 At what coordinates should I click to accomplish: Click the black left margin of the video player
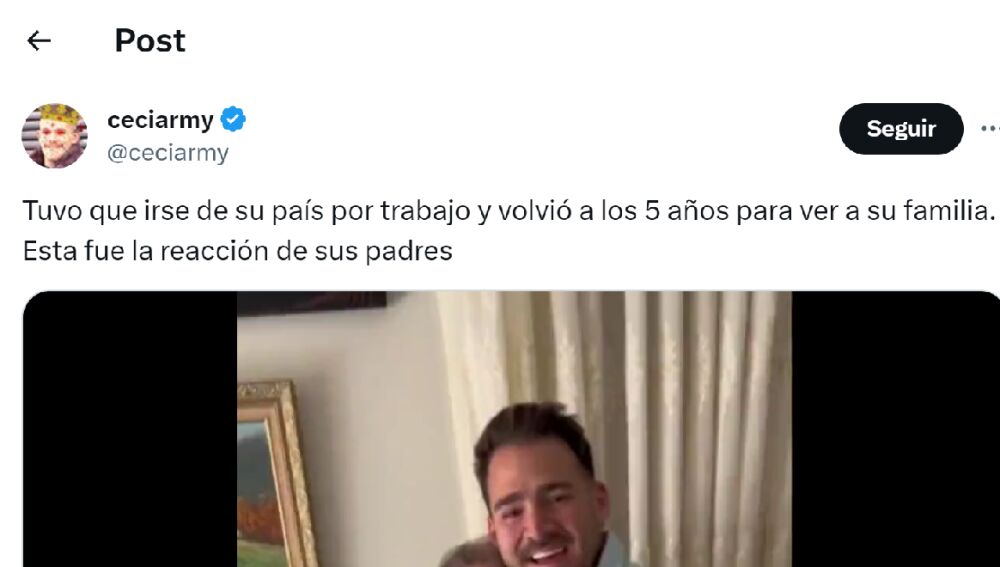[130, 429]
